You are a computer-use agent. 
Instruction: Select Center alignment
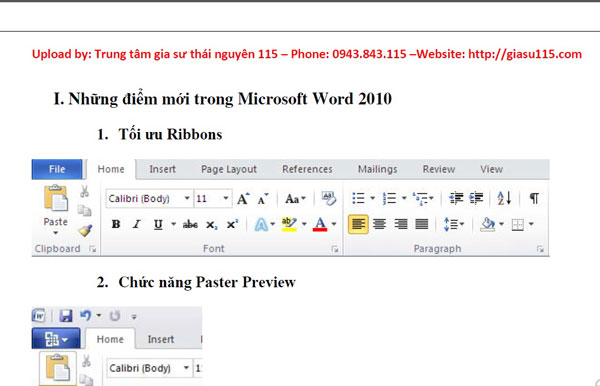[379, 224]
